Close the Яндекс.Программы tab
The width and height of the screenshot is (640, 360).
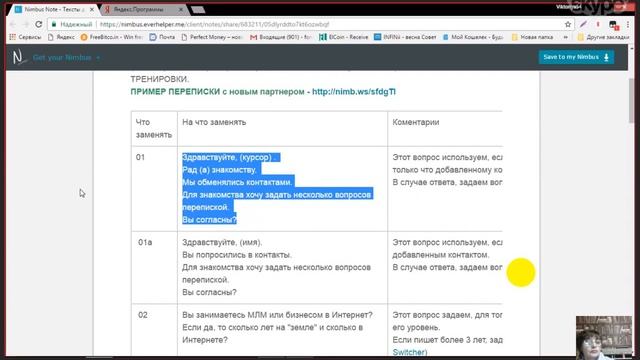click(x=181, y=9)
